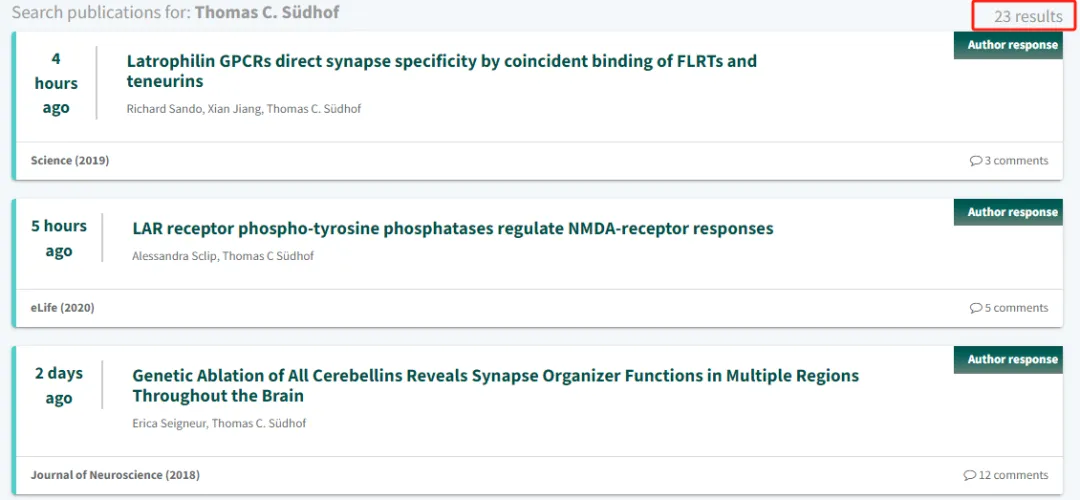Click the eLife (2020) journal label
This screenshot has height=500, width=1080.
pyautogui.click(x=62, y=309)
